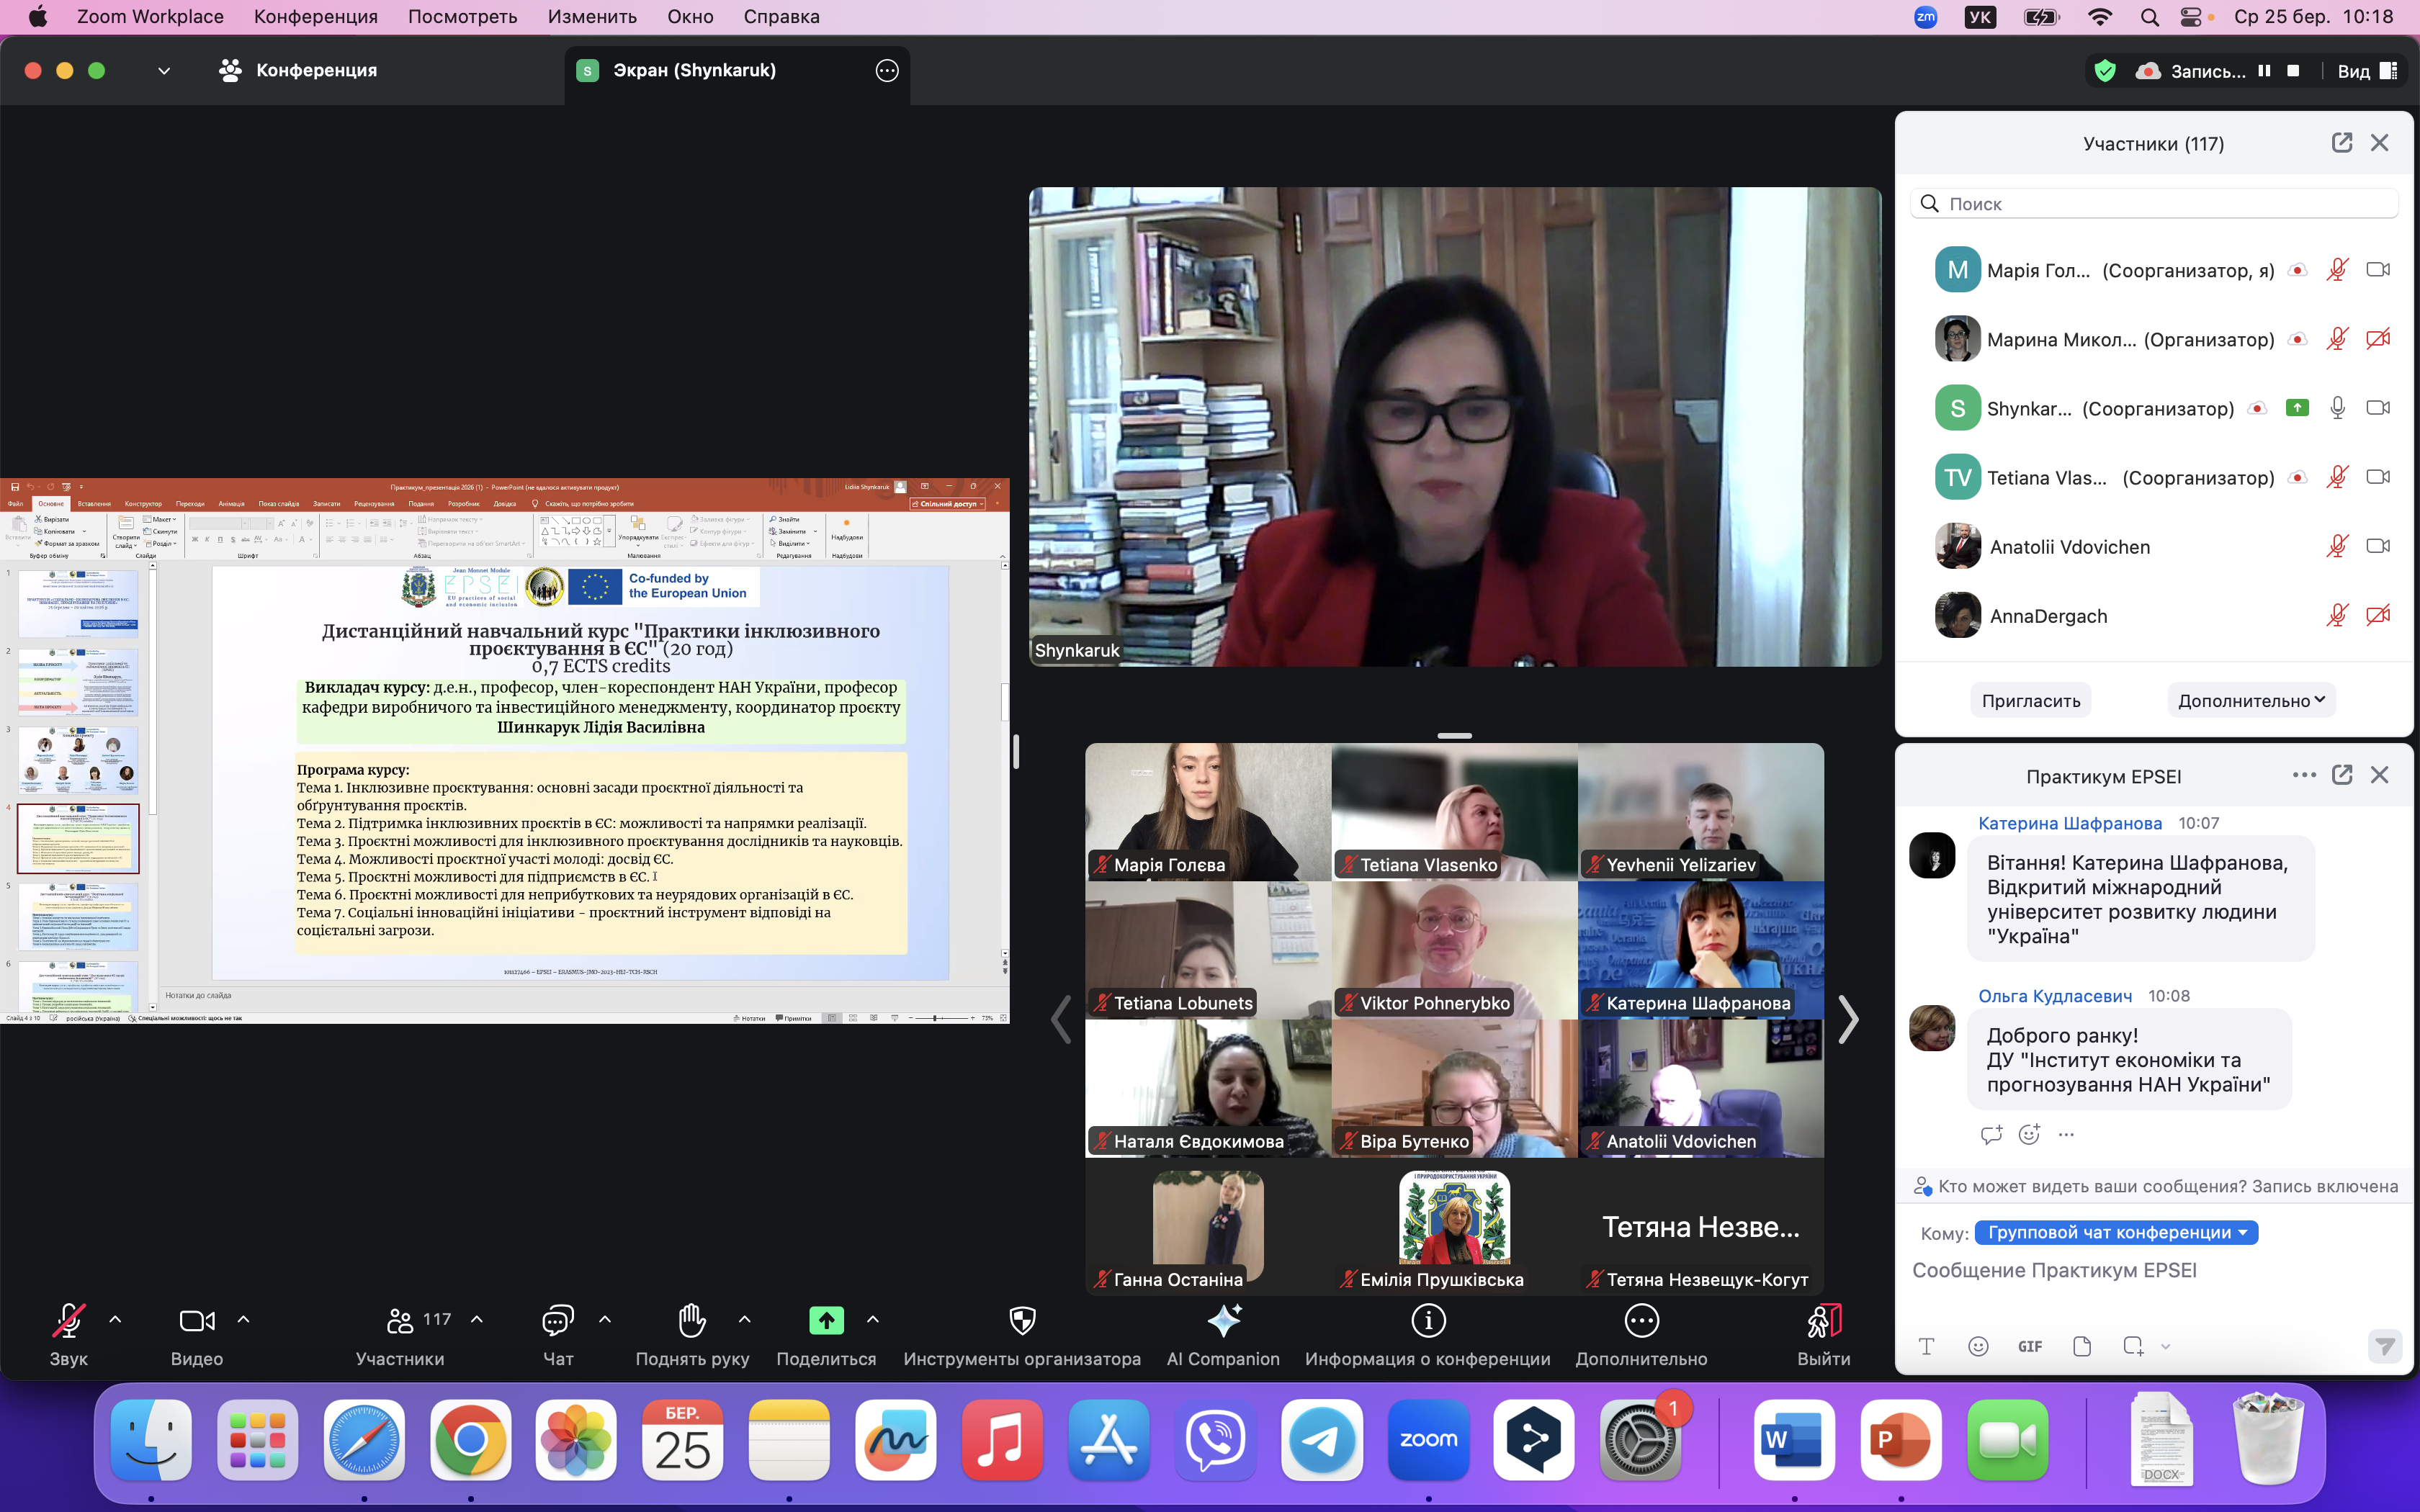Open conference information (Информация о конференции)
Viewport: 2420px width, 1512px height.
(x=1427, y=1321)
